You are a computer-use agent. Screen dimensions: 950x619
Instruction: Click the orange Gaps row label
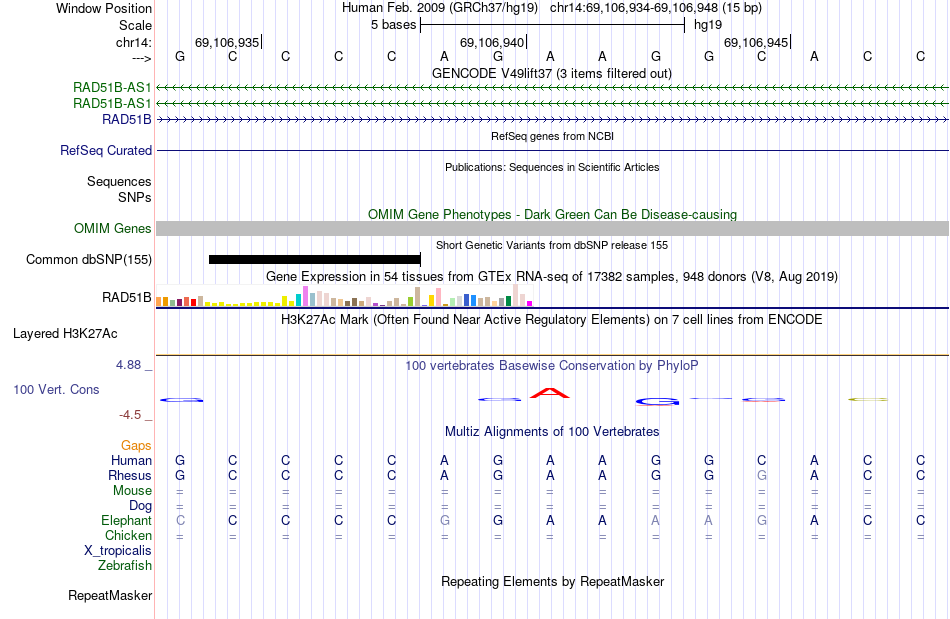[x=136, y=445]
